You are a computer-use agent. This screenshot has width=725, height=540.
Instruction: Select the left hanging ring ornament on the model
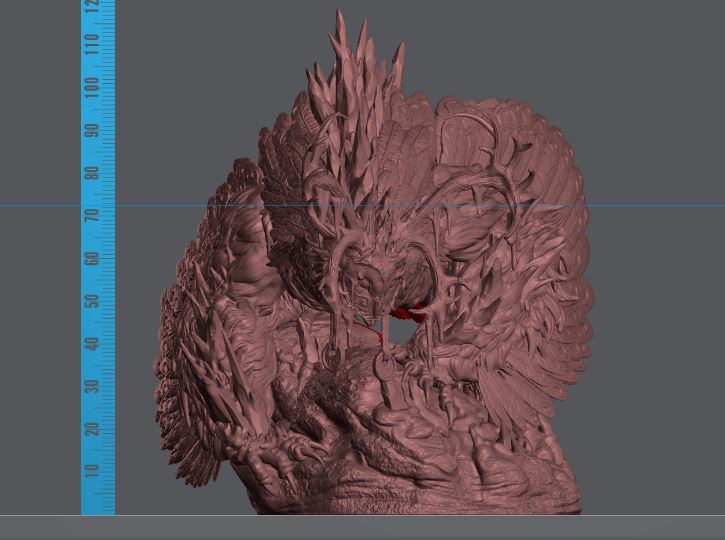[x=333, y=354]
